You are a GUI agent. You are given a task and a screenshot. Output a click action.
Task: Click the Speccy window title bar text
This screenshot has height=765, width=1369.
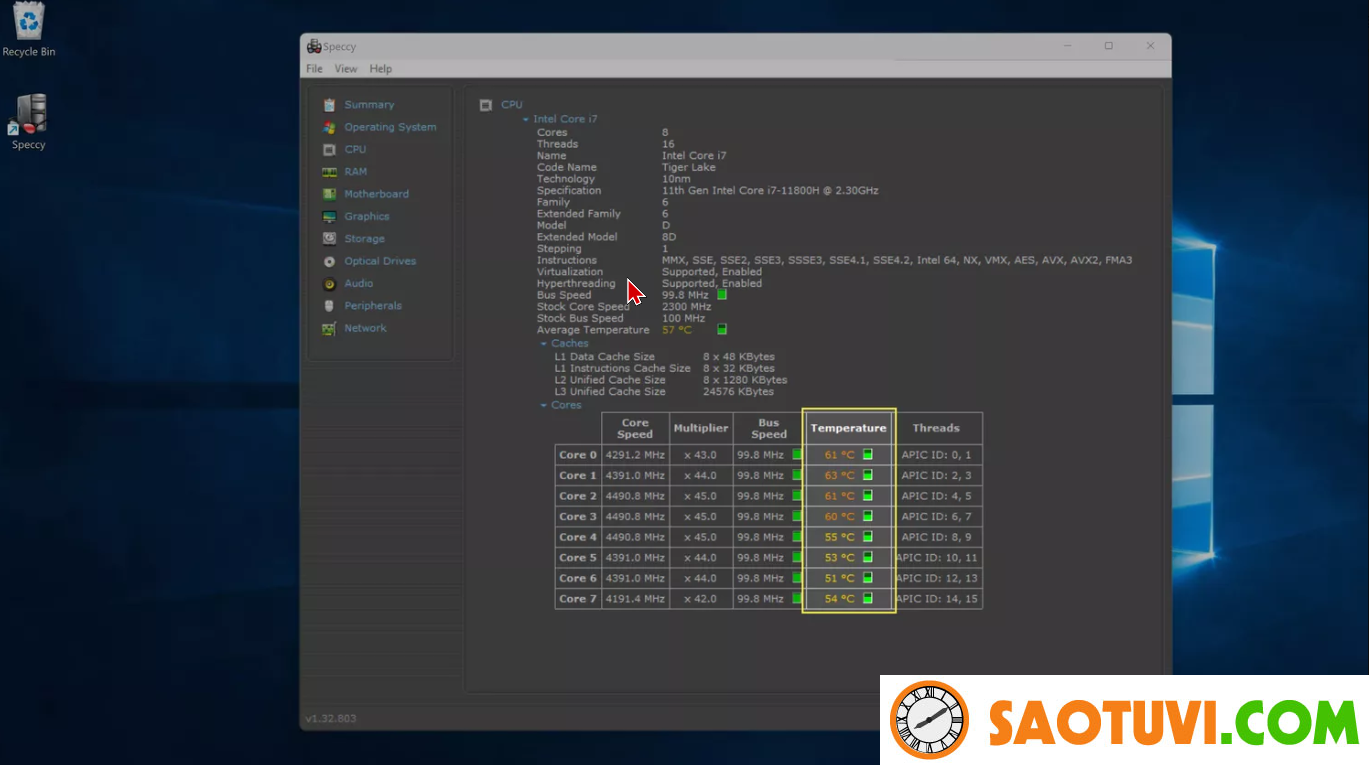click(x=340, y=47)
